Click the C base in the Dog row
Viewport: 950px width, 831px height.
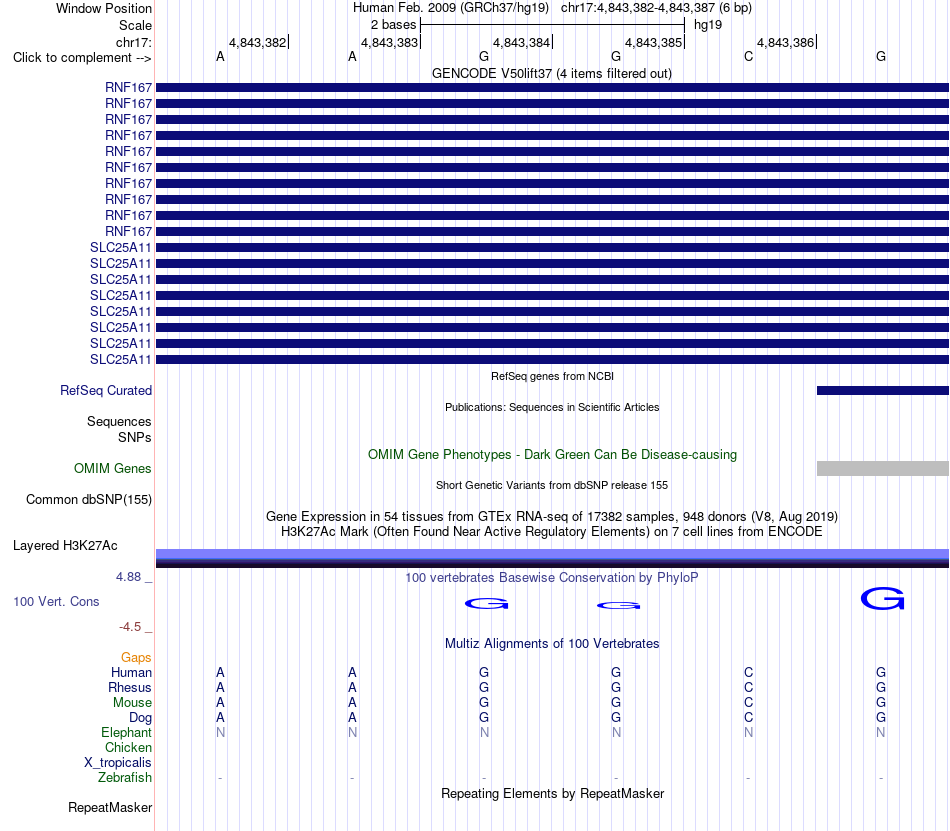[748, 717]
